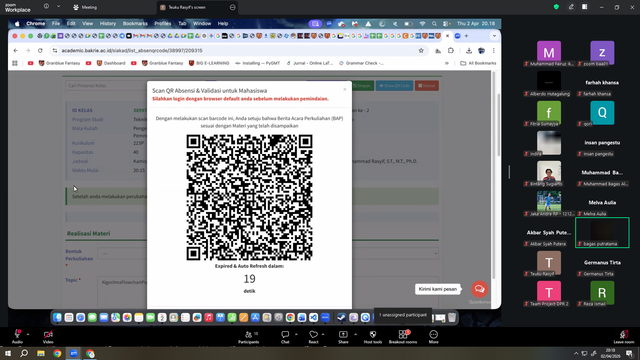The image size is (640, 360).
Task: Start video from Zoom toolbar
Action: [48, 336]
